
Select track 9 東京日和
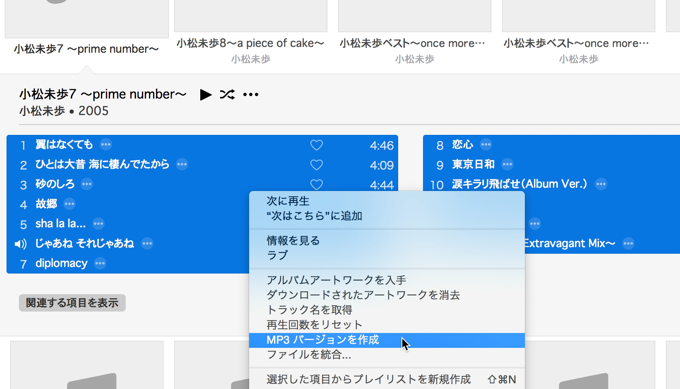click(x=551, y=165)
